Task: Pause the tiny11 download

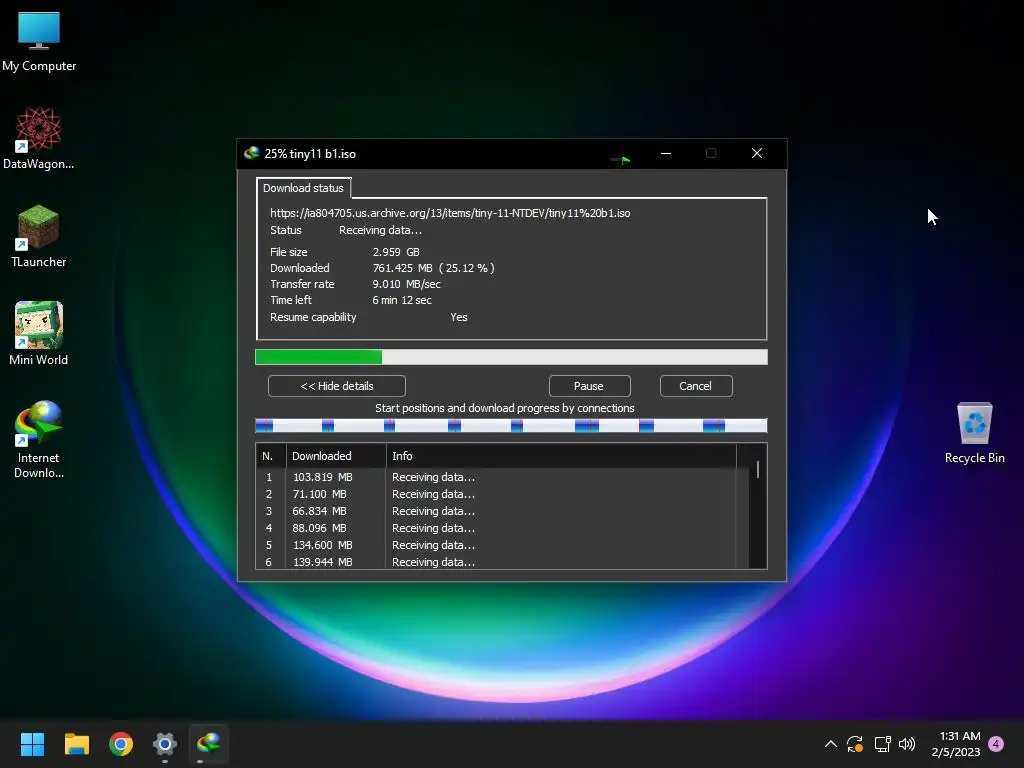Action: [589, 386]
